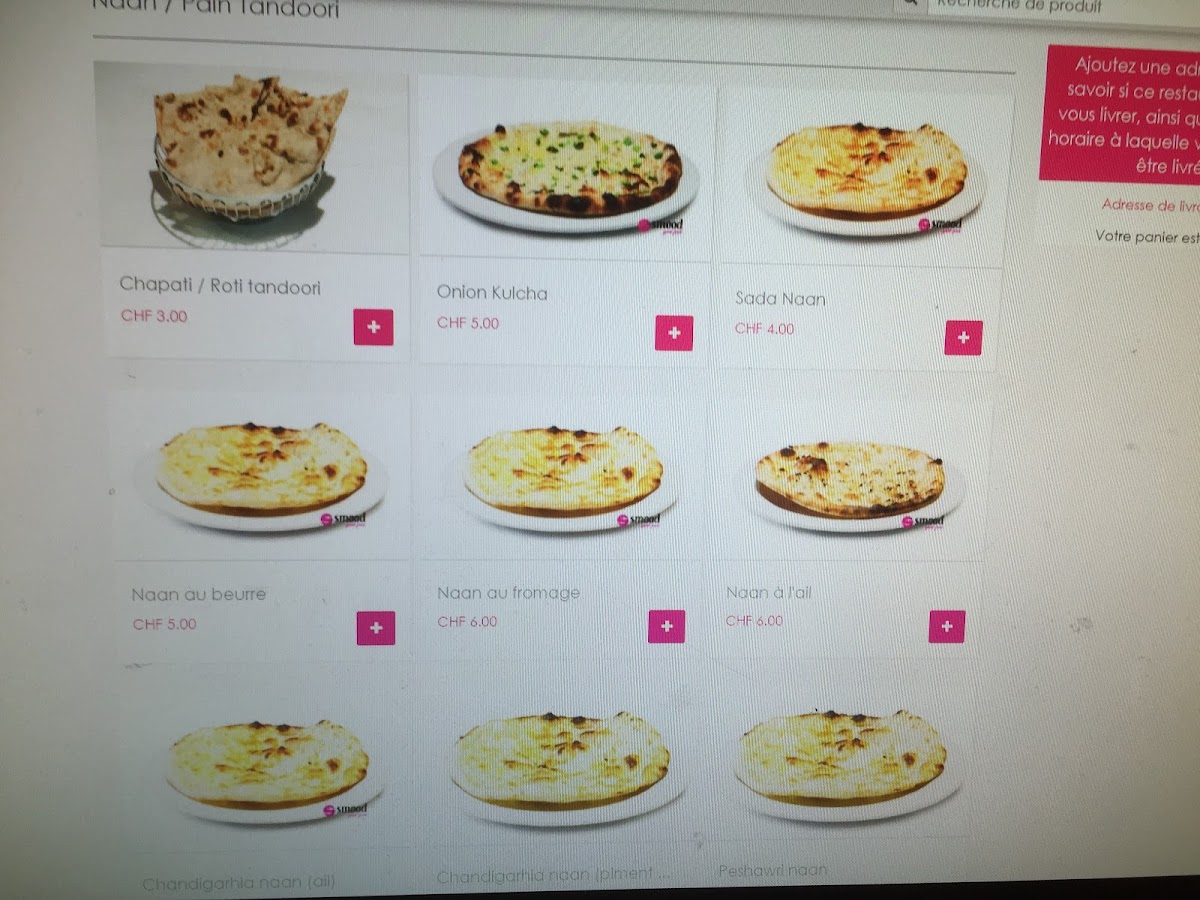The image size is (1200, 900).
Task: Click plus button for Naan au beurre
Action: (376, 628)
